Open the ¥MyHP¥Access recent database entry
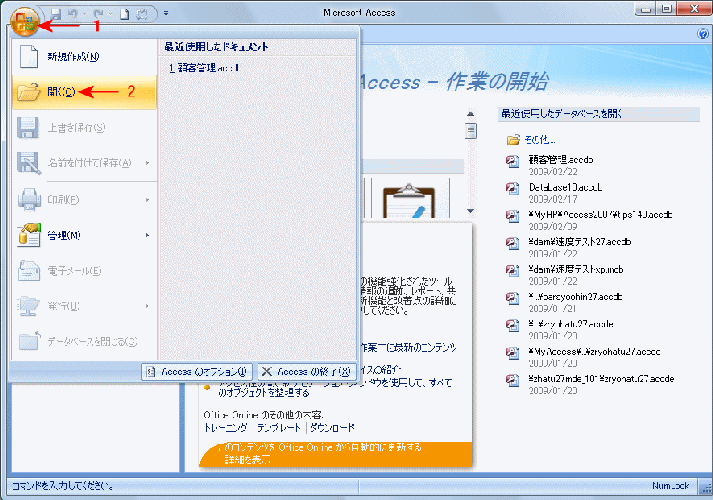 point(600,215)
